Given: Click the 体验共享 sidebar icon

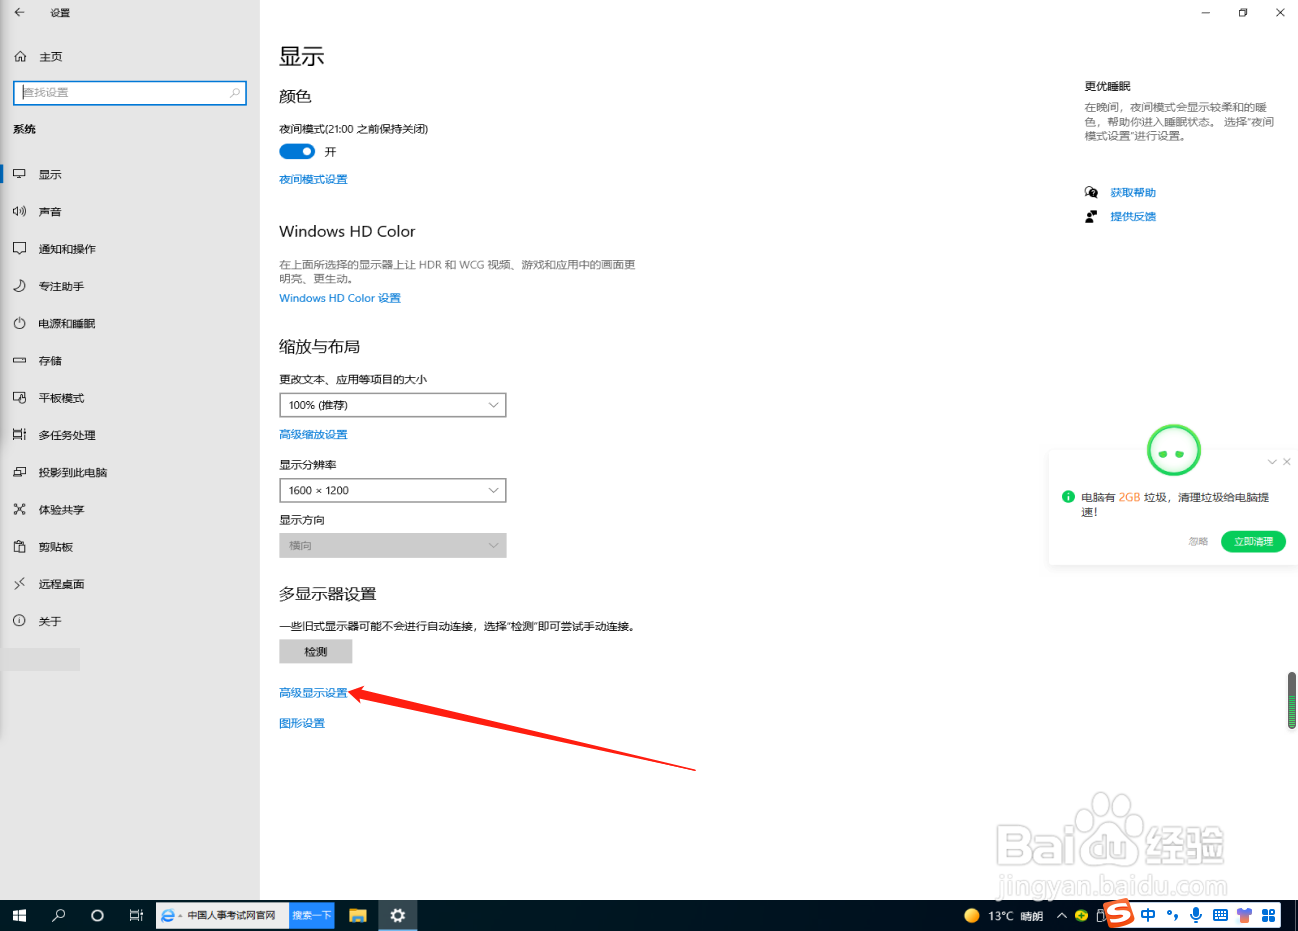Looking at the screenshot, I should pos(19,510).
